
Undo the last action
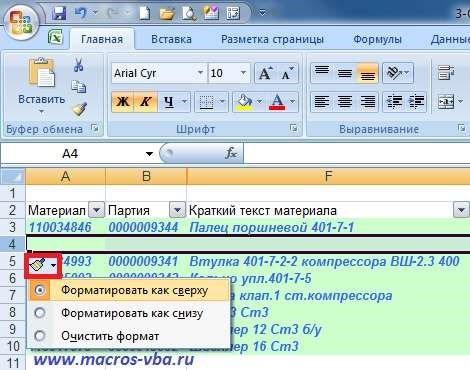[80, 13]
